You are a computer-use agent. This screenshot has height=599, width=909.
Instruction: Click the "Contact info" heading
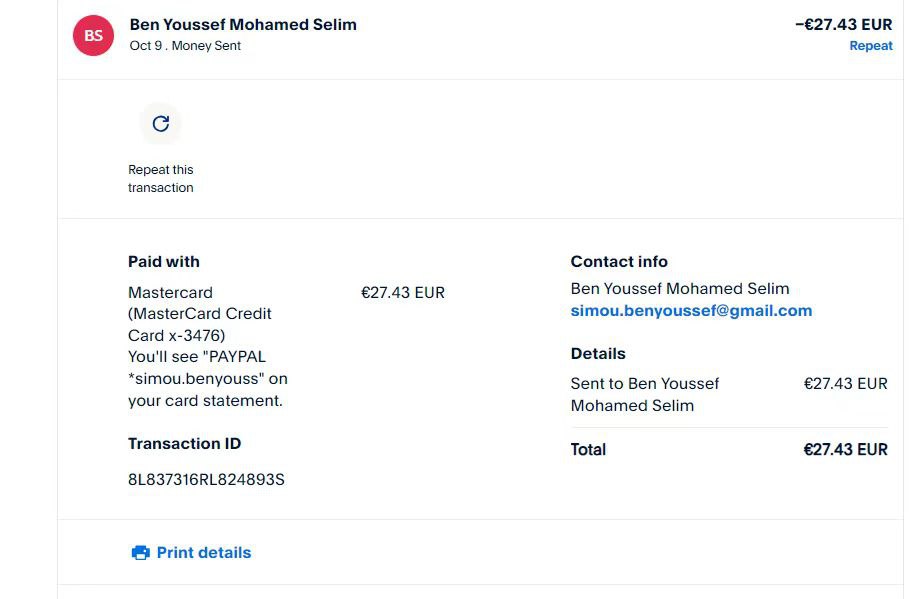point(619,262)
